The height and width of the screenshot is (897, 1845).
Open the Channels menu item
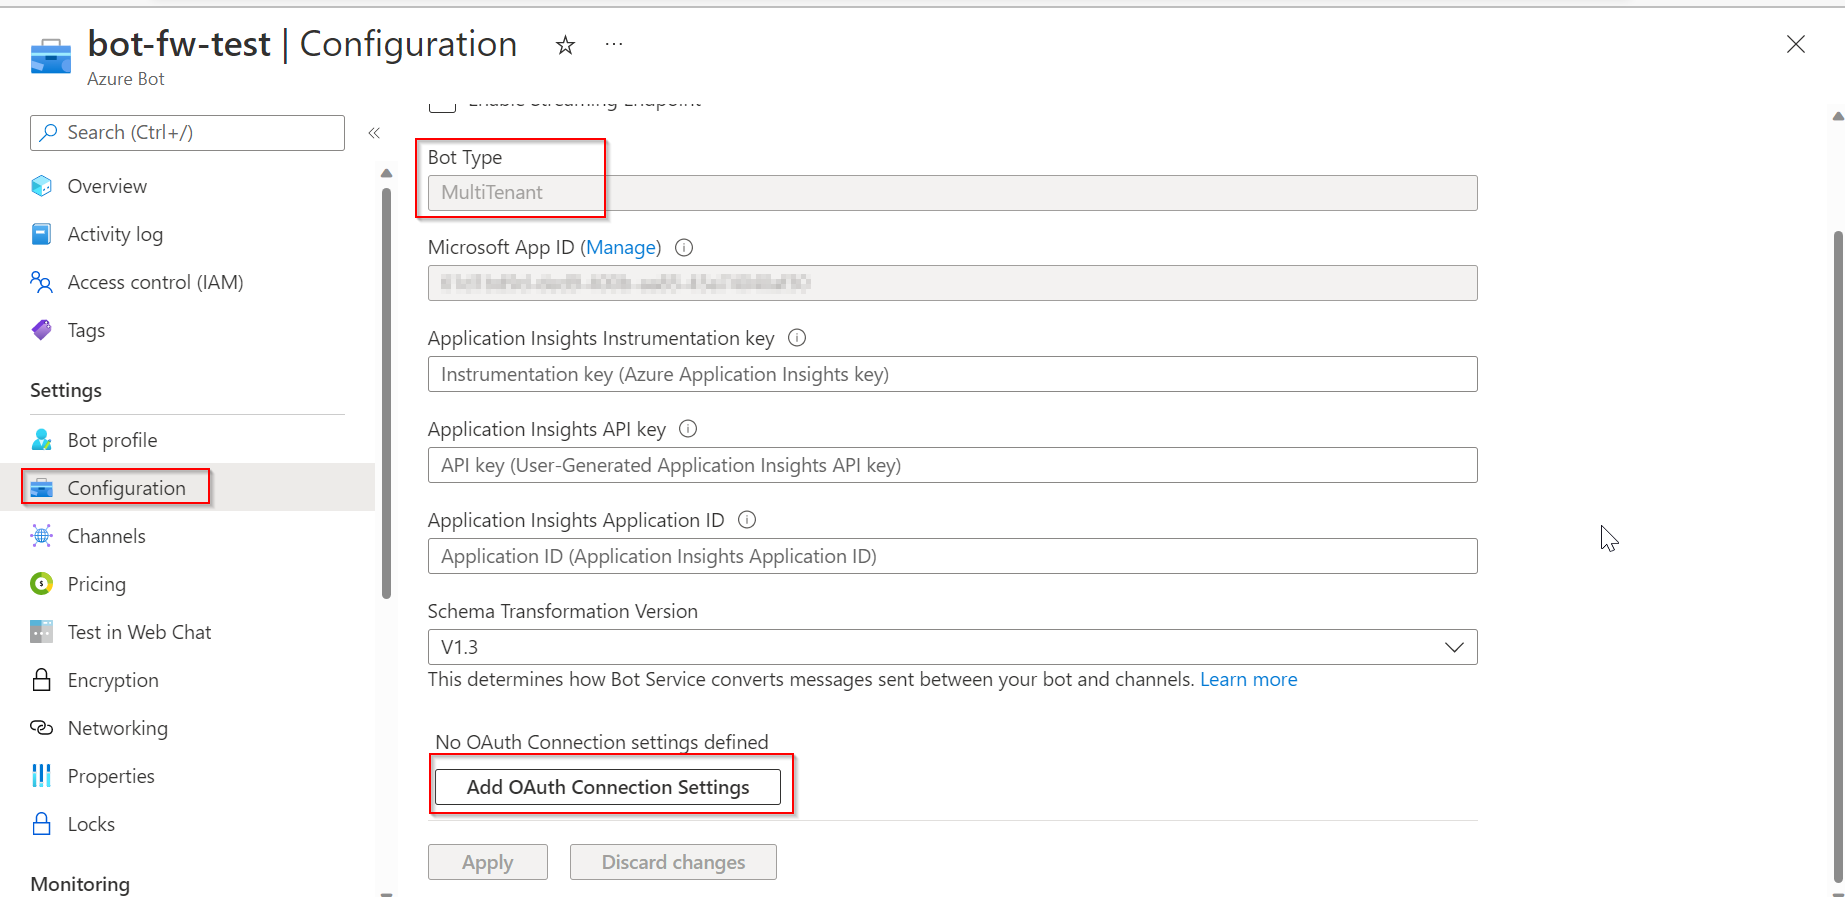tap(106, 536)
